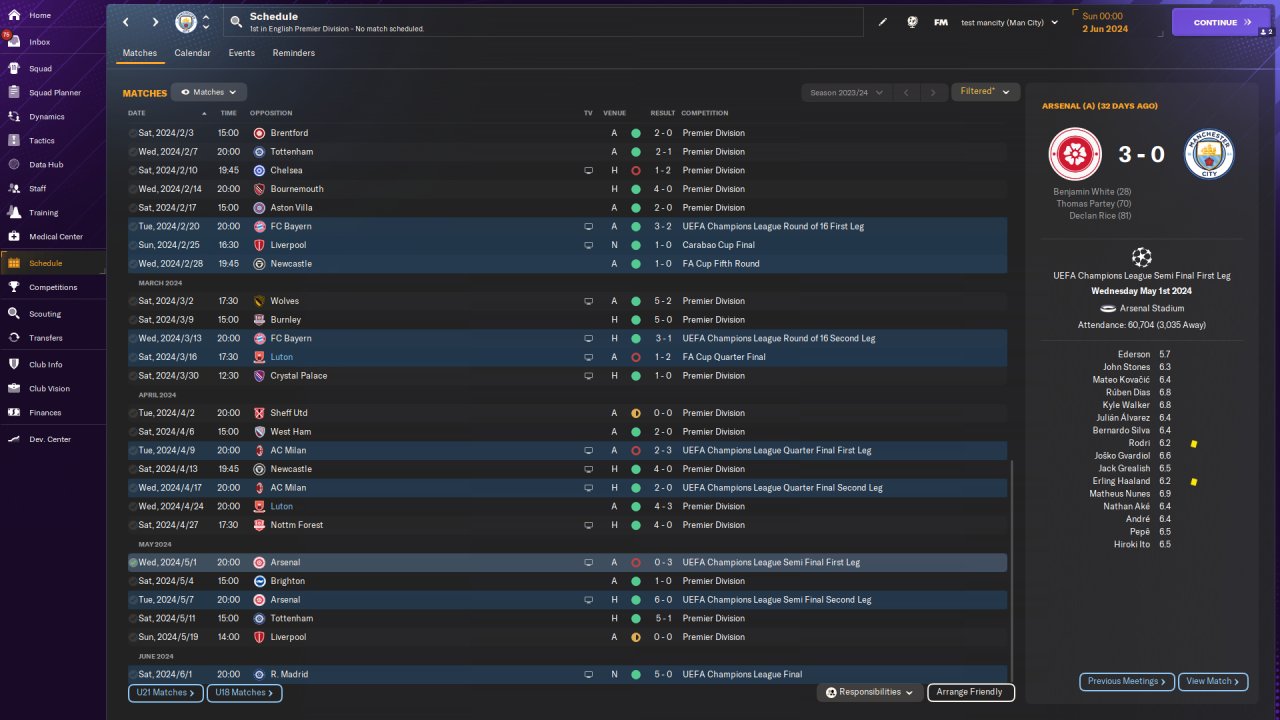Viewport: 1280px width, 720px height.
Task: Open the Dev. Center
Action: pos(50,439)
